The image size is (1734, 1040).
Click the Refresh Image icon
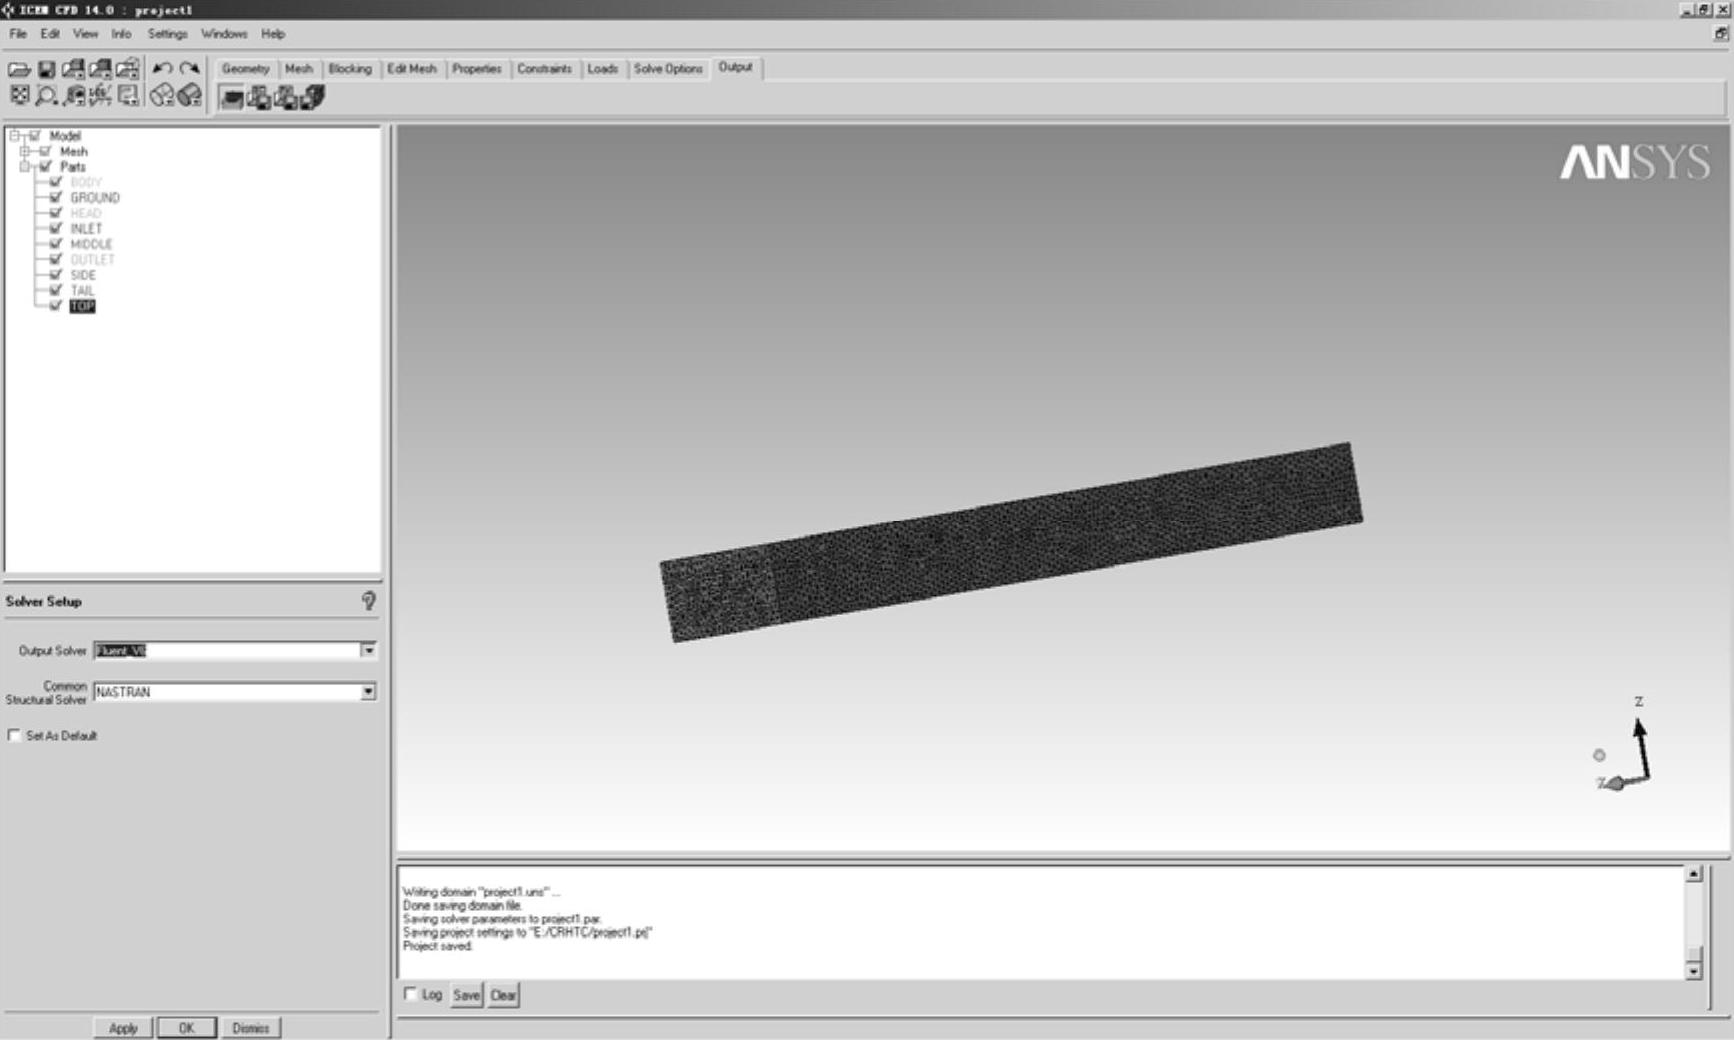point(128,96)
